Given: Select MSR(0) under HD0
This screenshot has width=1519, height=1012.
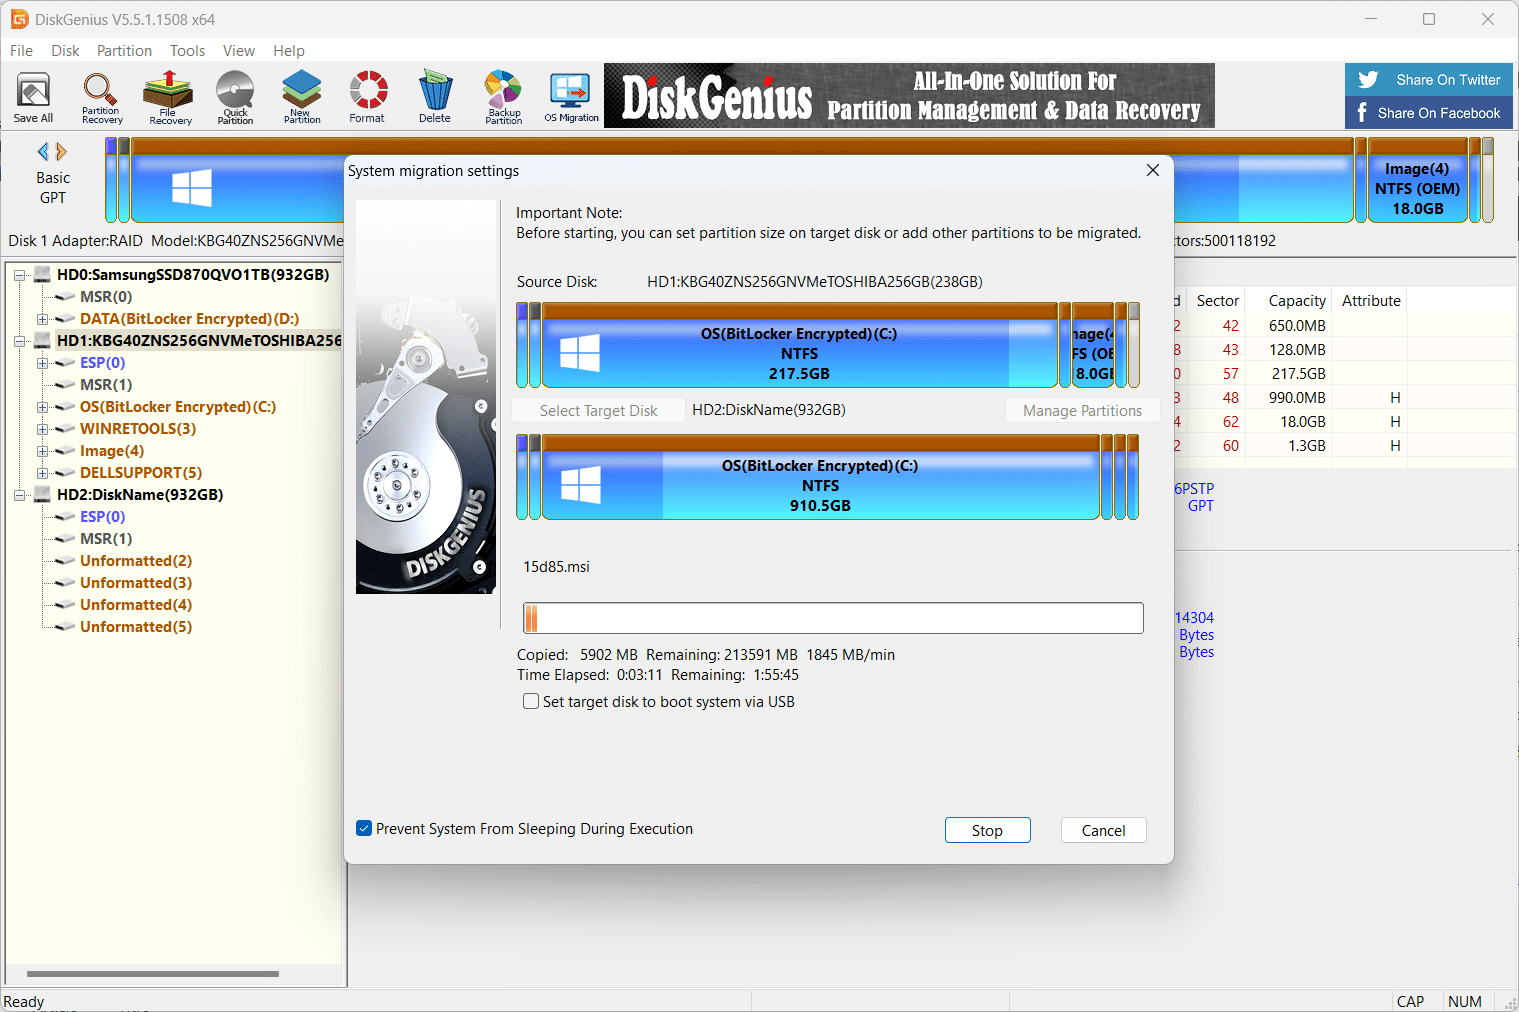Looking at the screenshot, I should 106,296.
